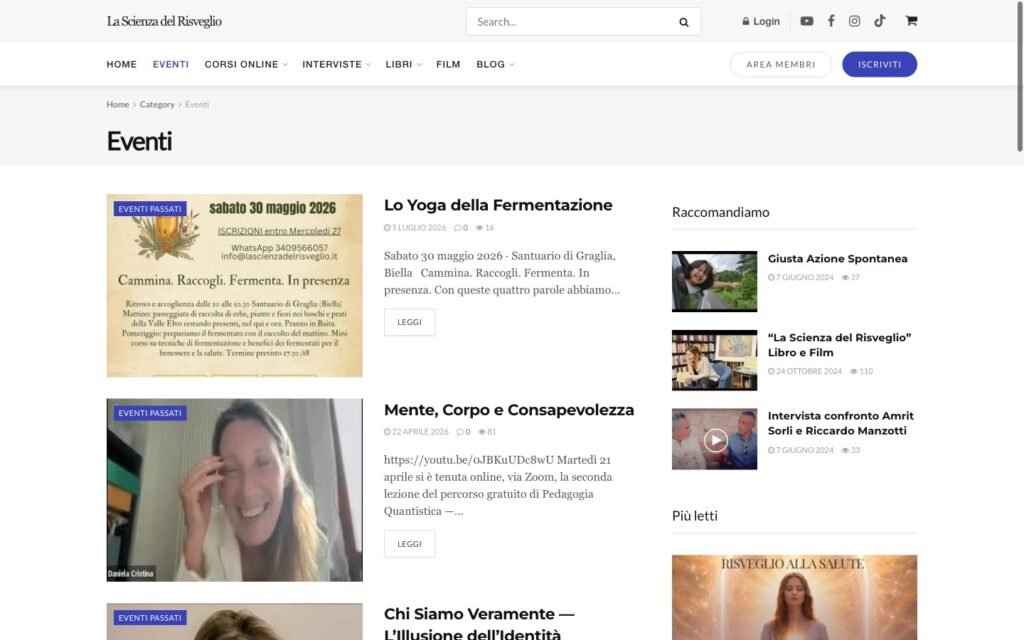Click the Login link with lock icon
The width and height of the screenshot is (1024, 640).
coord(761,22)
